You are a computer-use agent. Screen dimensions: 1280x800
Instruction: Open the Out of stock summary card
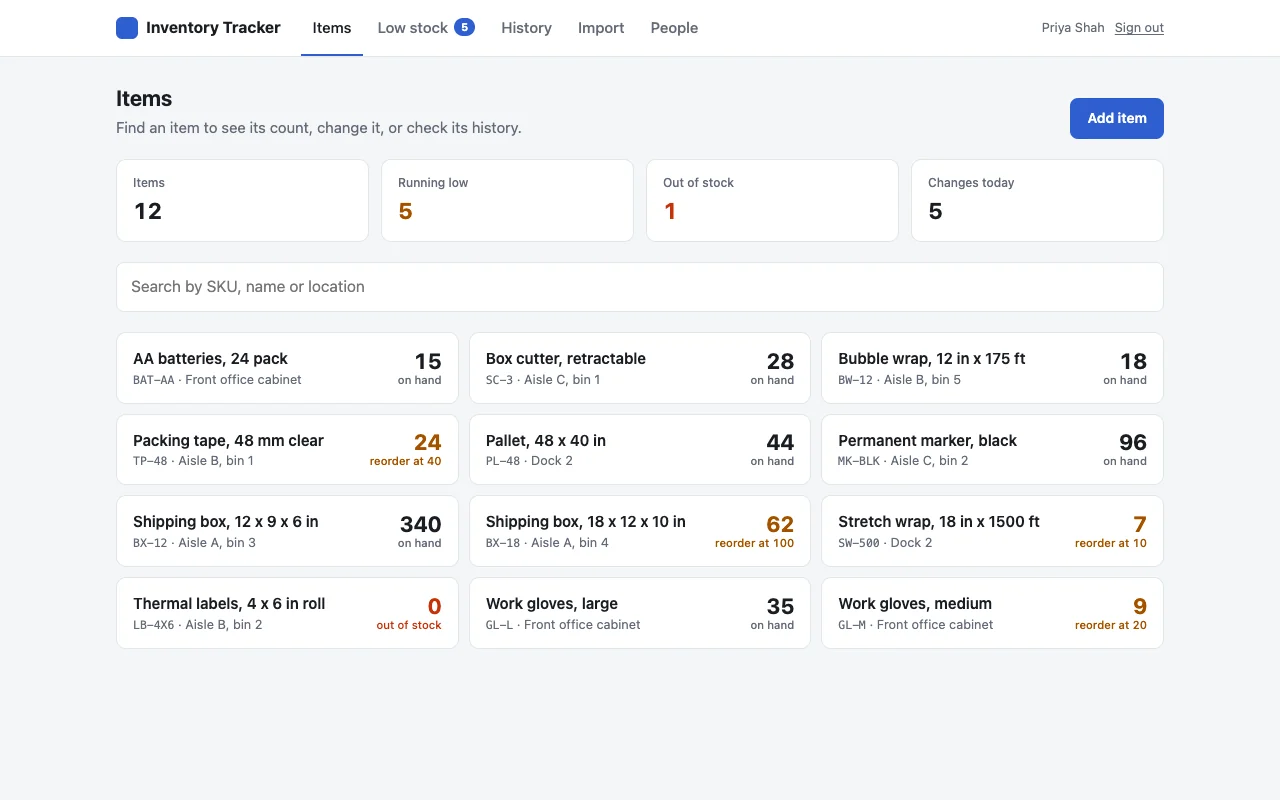772,200
